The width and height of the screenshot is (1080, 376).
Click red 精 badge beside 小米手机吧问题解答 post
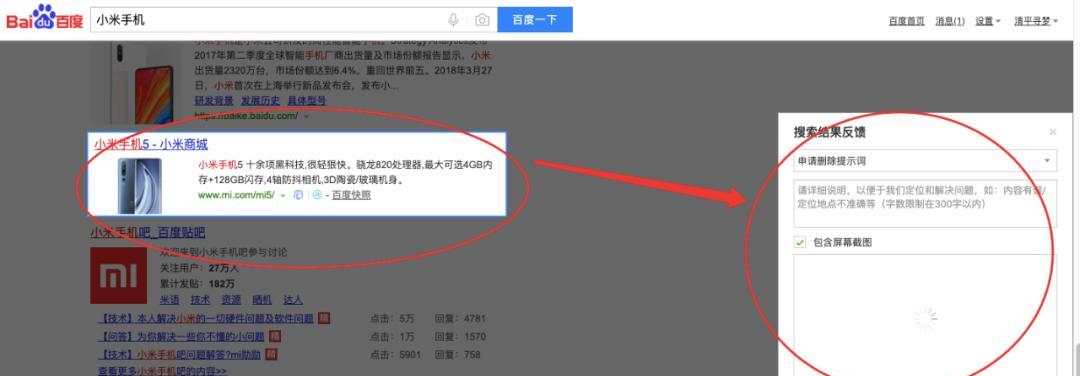[x=271, y=354]
